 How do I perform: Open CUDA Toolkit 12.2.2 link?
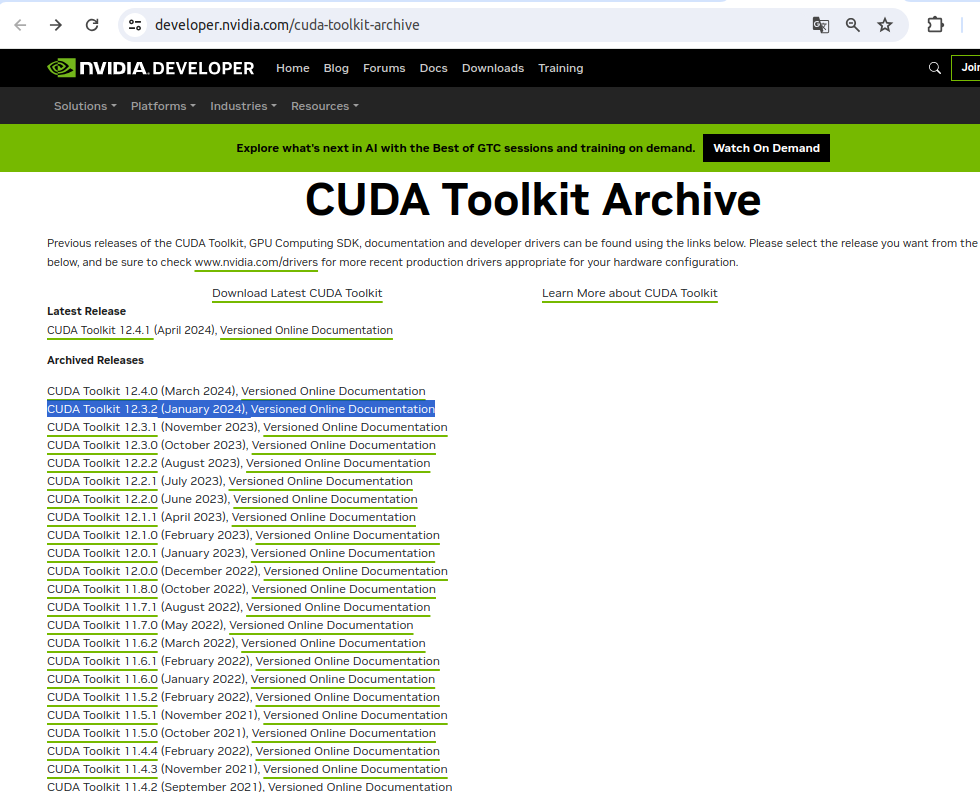click(x=102, y=463)
